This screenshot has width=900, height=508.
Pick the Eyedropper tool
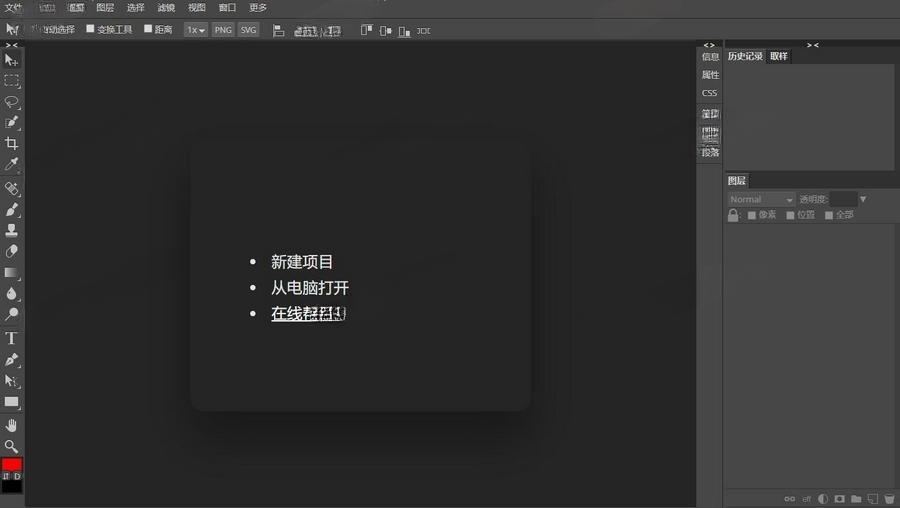point(12,165)
